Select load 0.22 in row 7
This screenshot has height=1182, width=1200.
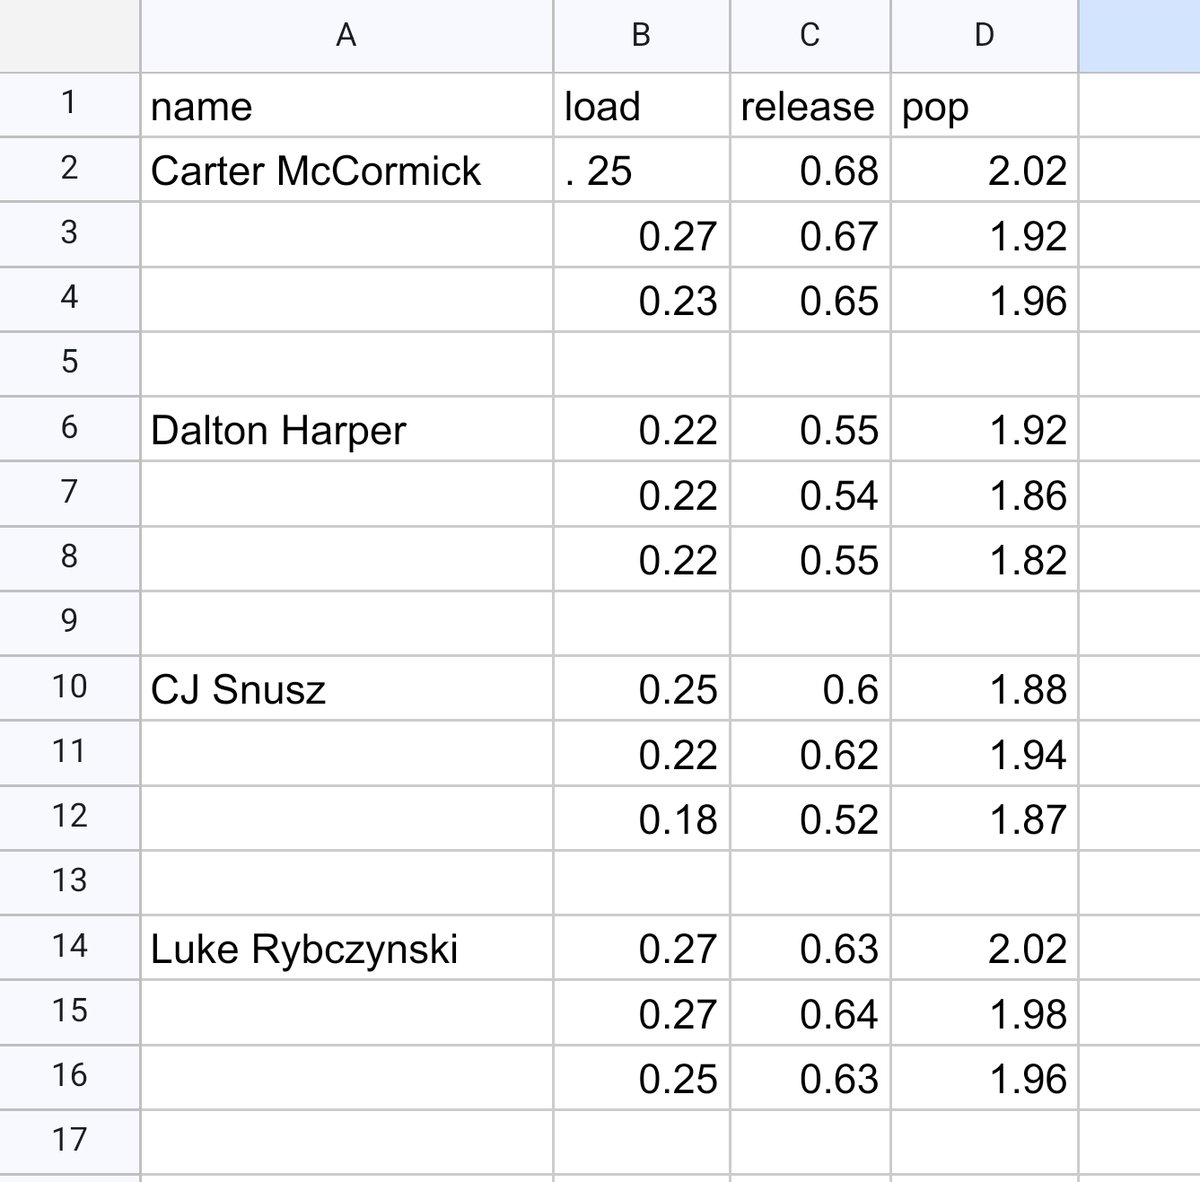click(641, 494)
